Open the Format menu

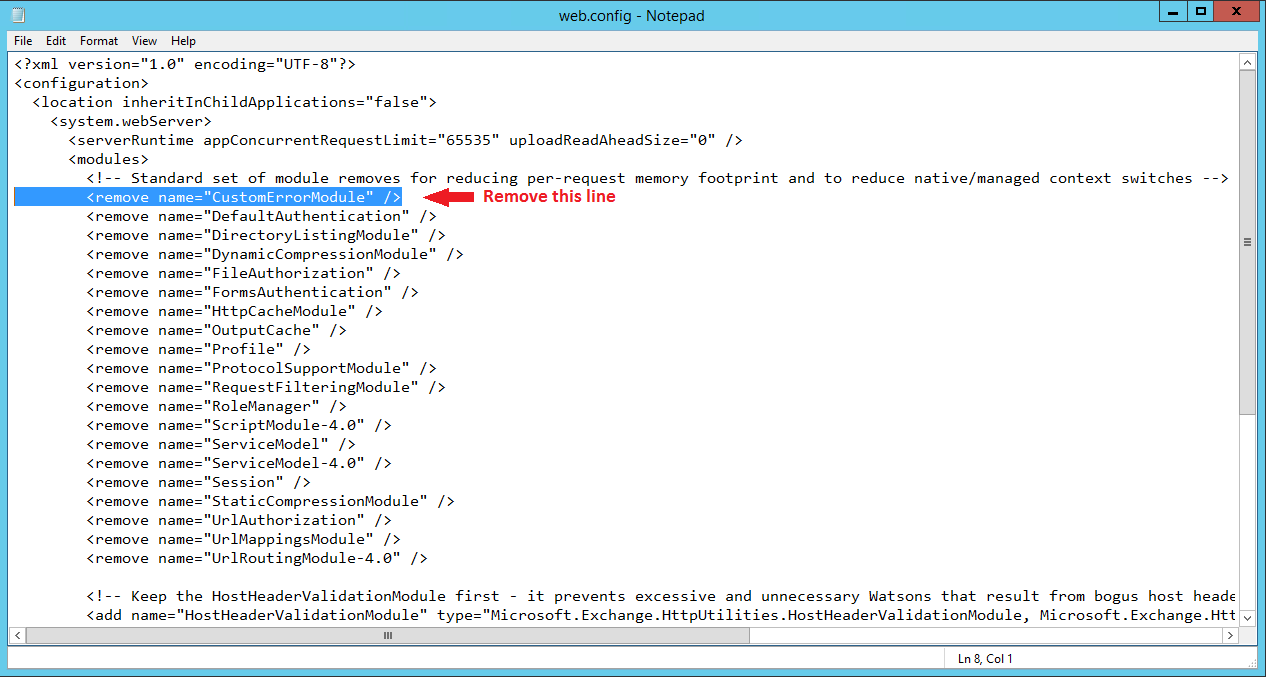click(98, 41)
